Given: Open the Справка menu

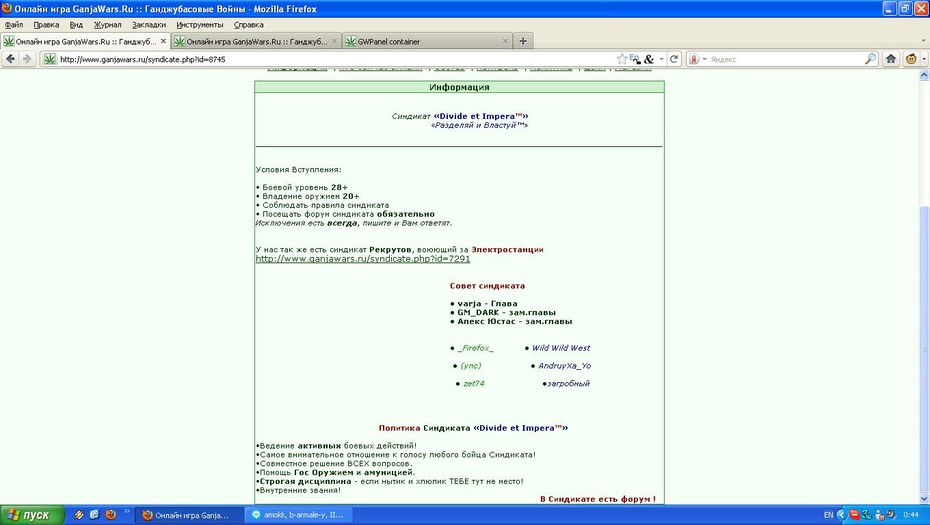Looking at the screenshot, I should (249, 25).
